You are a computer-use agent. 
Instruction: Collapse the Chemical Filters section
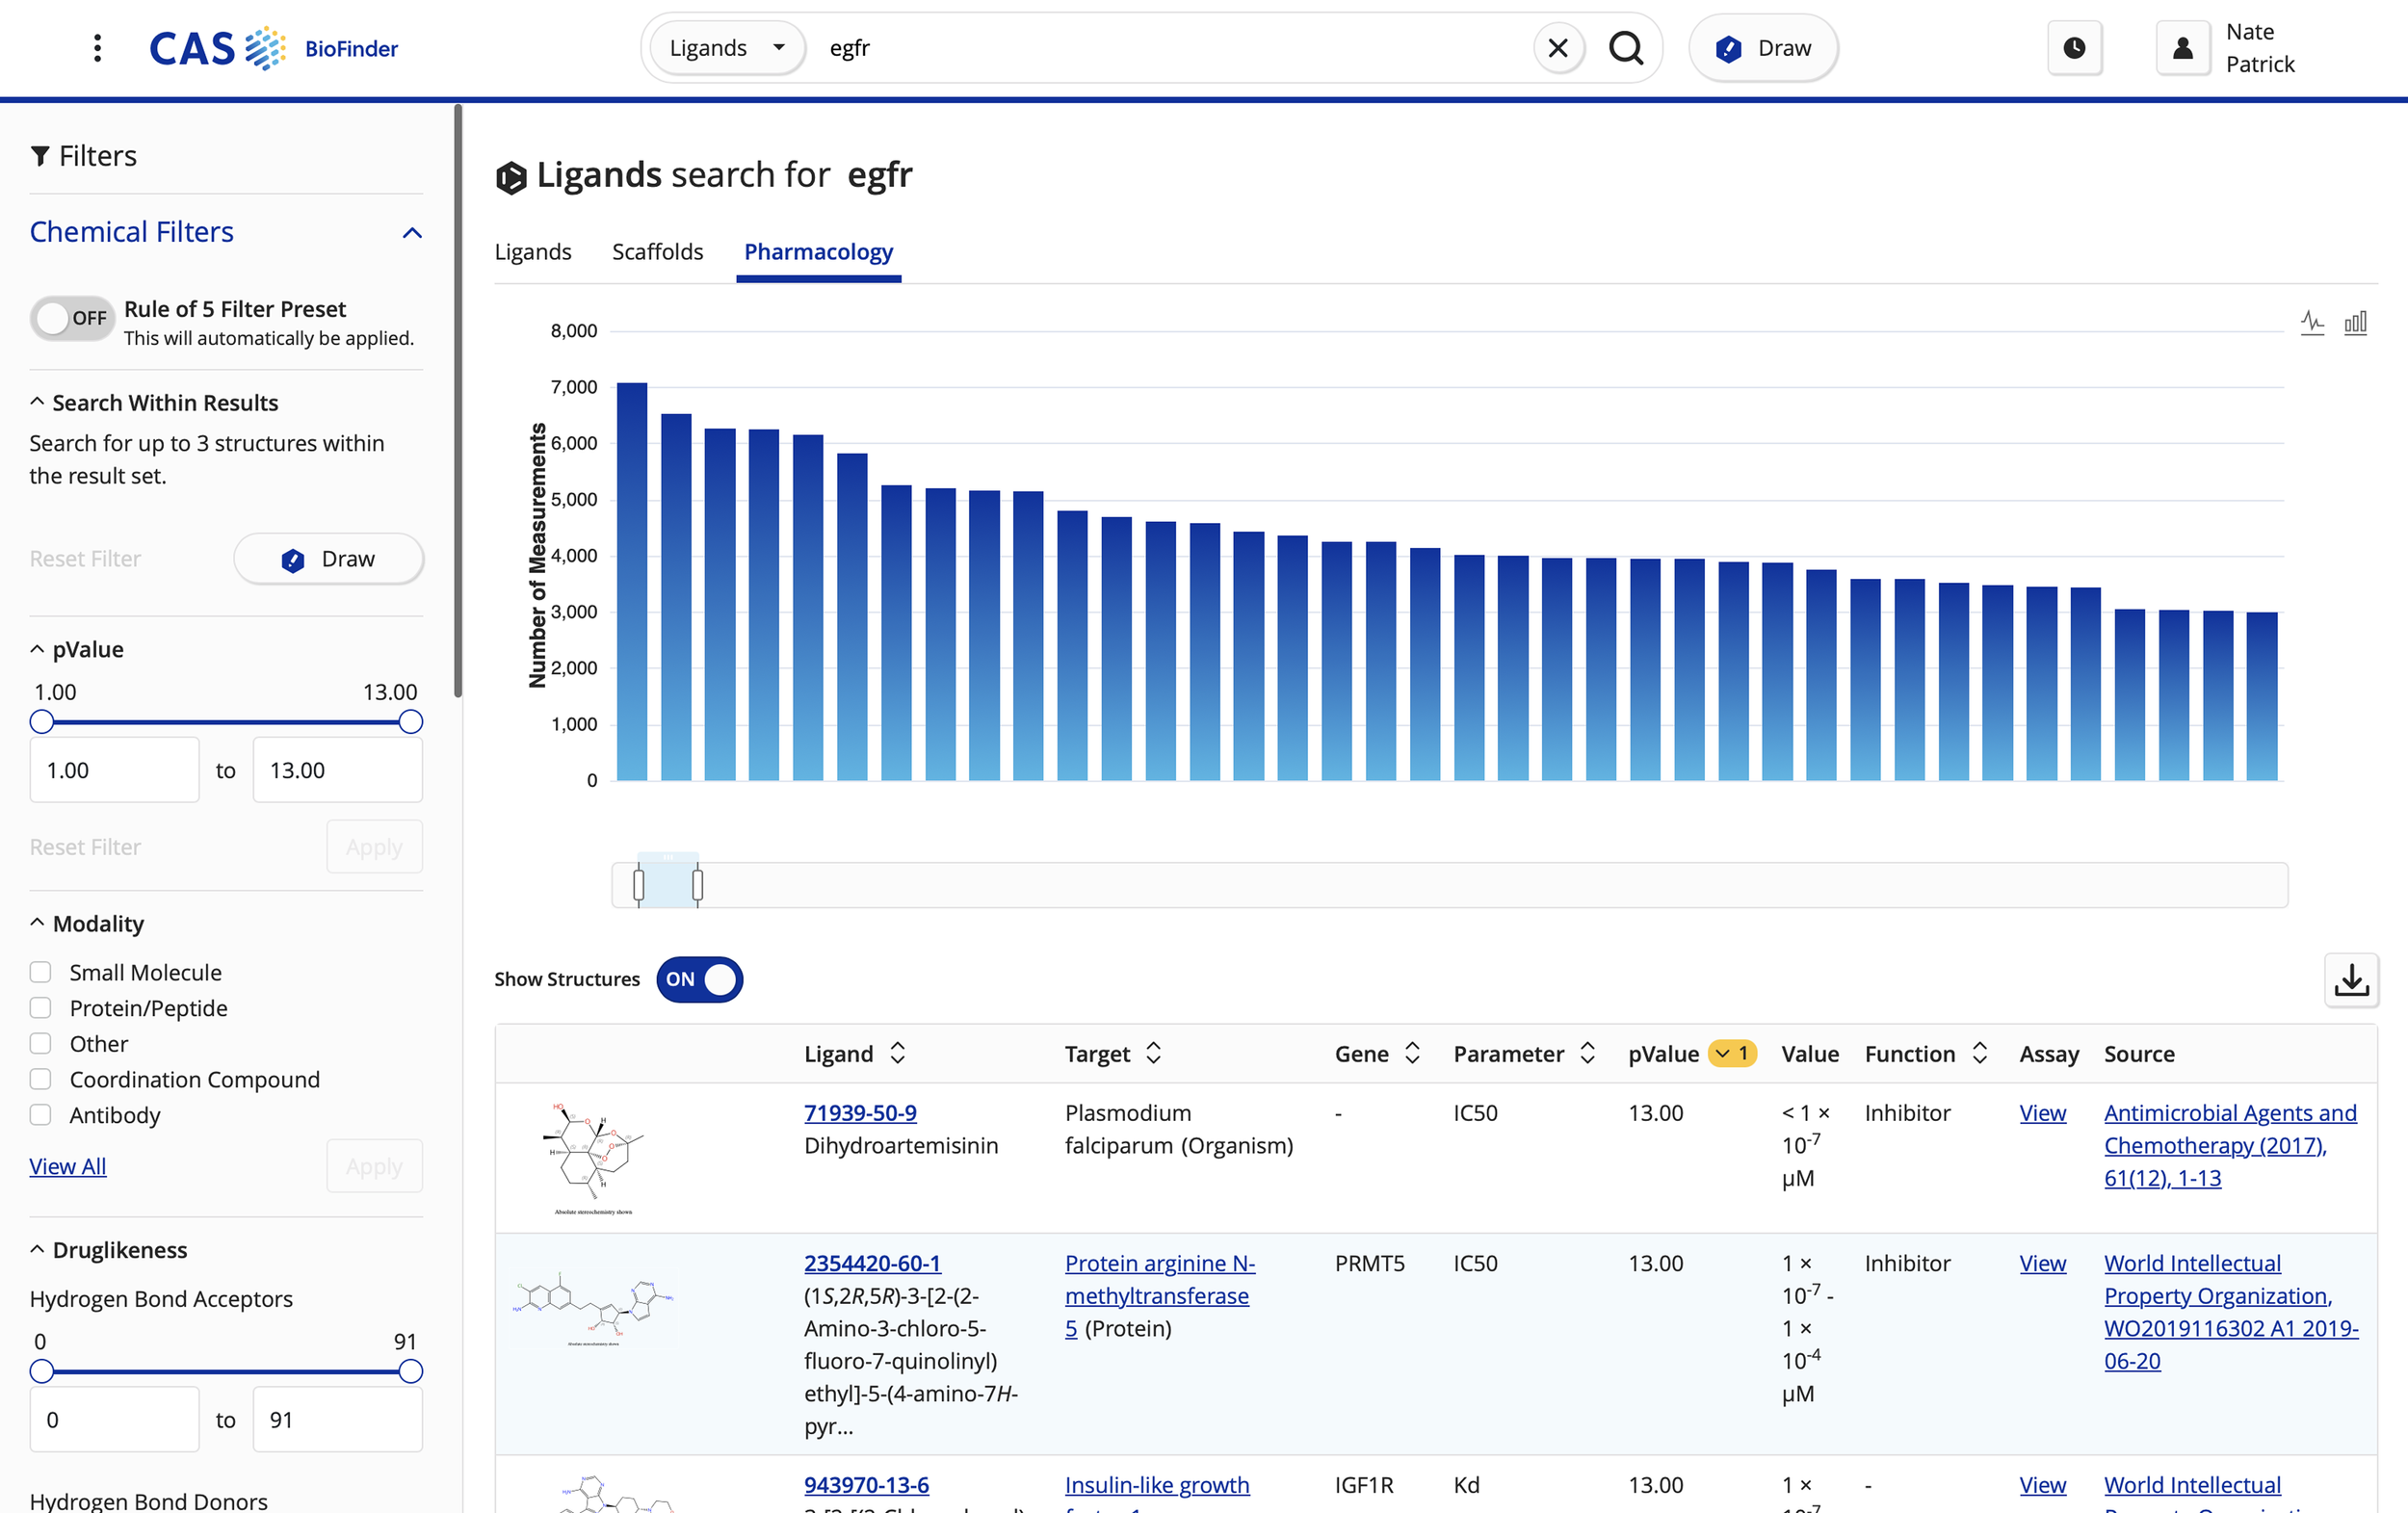point(412,231)
